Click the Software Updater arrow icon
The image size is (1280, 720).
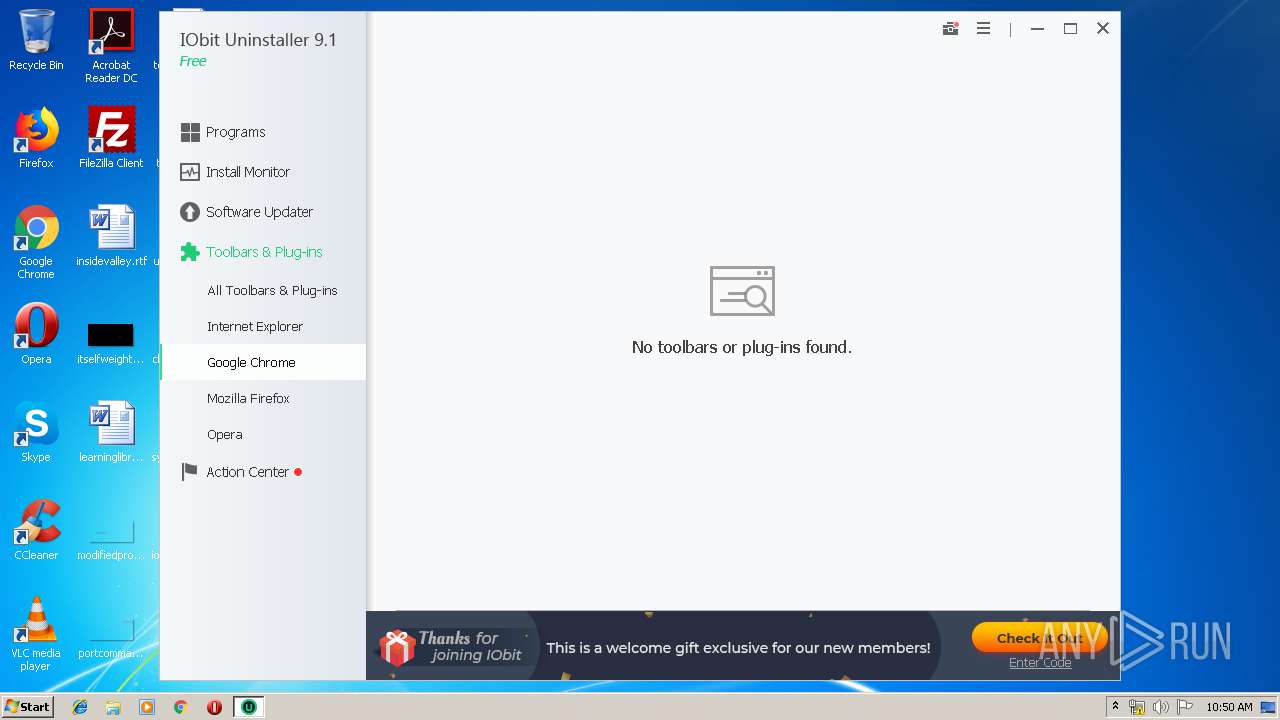click(x=190, y=212)
